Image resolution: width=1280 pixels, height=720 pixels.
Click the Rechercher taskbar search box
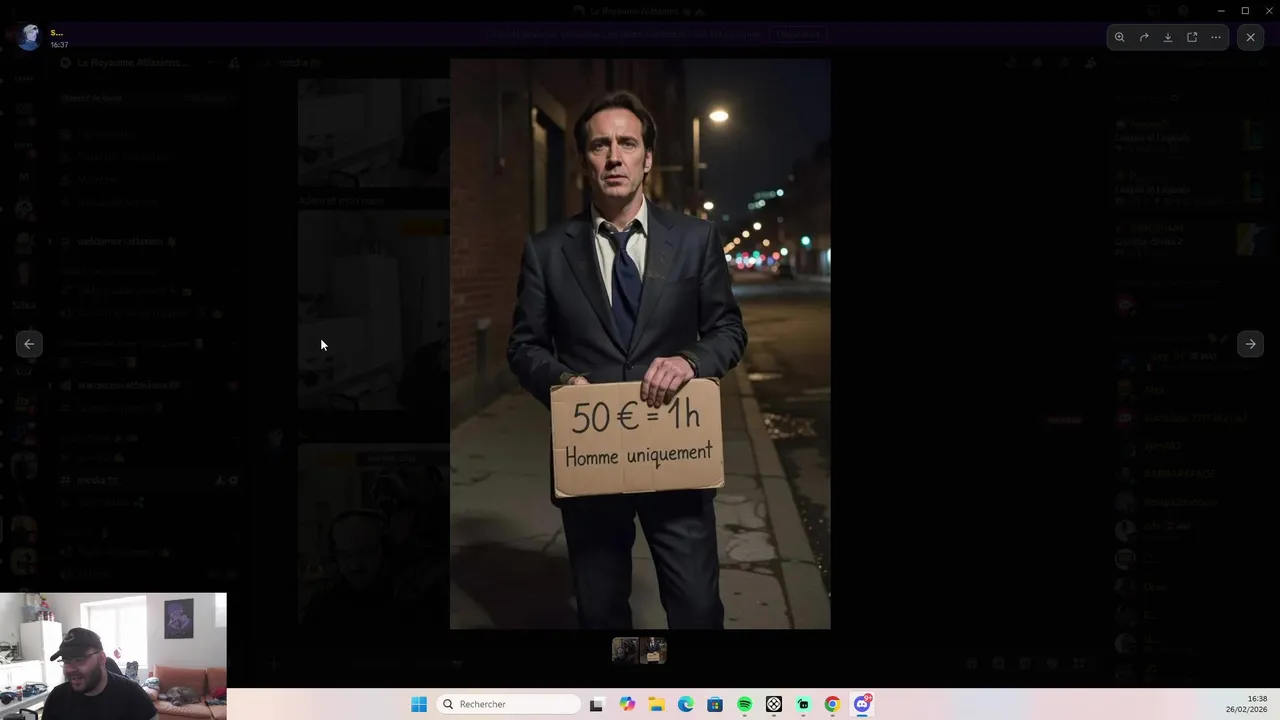pyautogui.click(x=508, y=704)
